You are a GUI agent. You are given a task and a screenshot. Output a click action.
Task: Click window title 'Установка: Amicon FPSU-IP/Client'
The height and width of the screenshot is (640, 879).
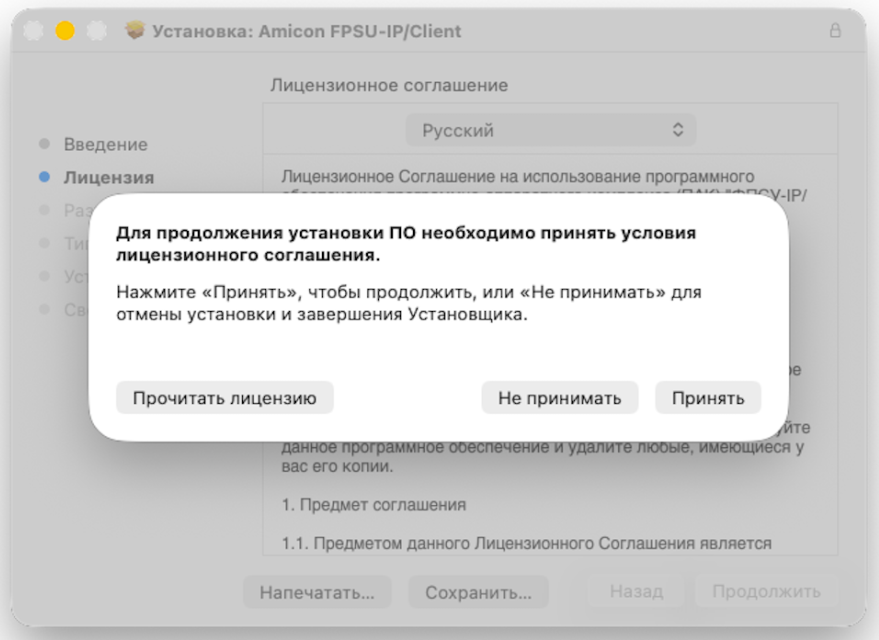[307, 31]
